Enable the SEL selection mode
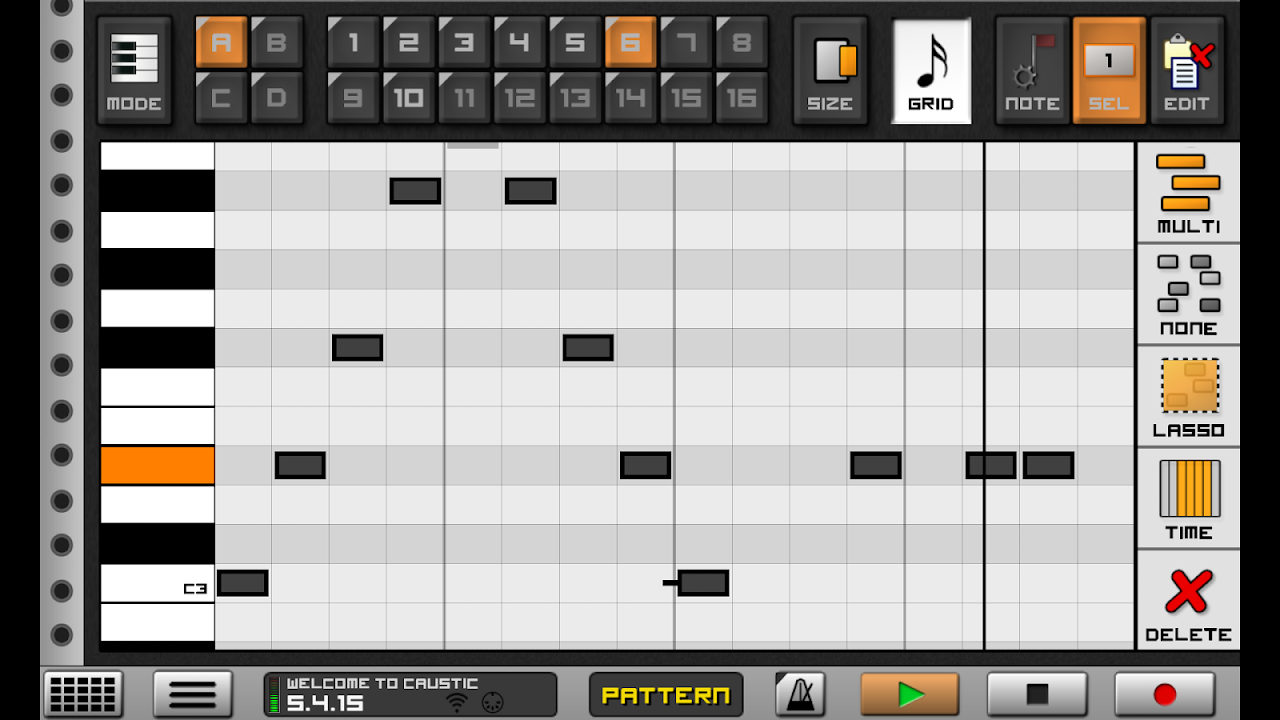Screen dimensions: 1280x720 tap(1110, 70)
